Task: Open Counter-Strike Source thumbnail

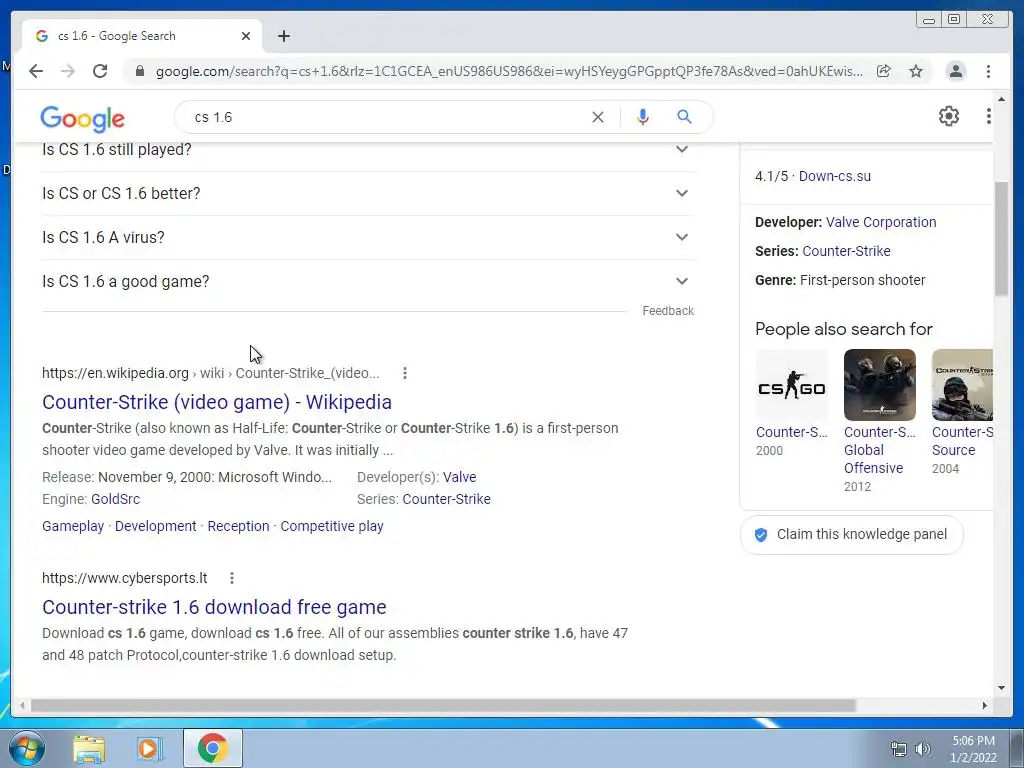Action: (963, 385)
